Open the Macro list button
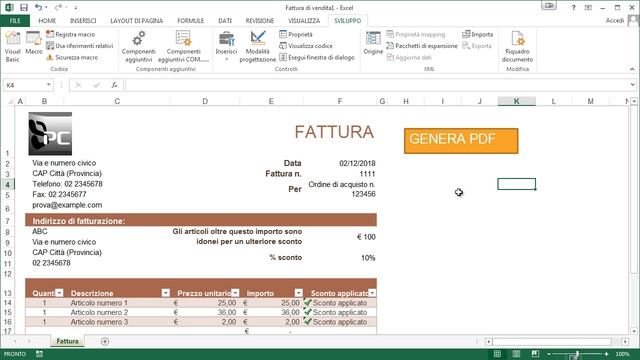640x360 pixels. [x=33, y=43]
